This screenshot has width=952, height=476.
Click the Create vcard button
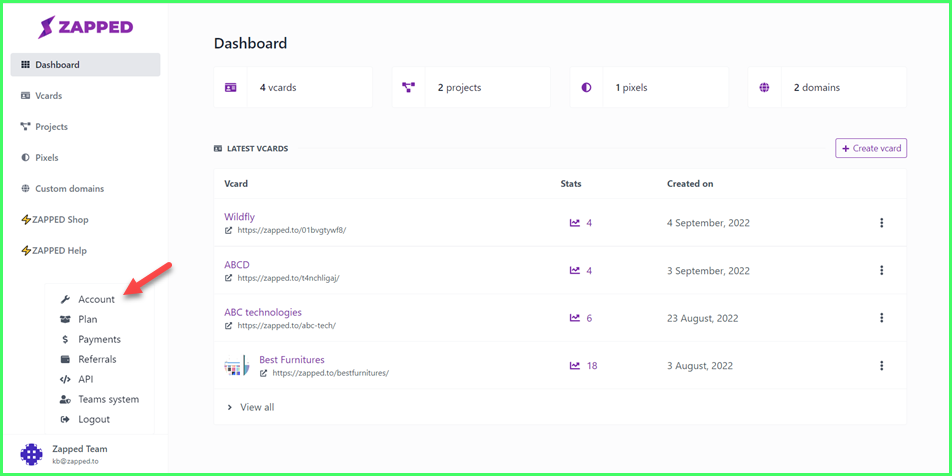(871, 148)
